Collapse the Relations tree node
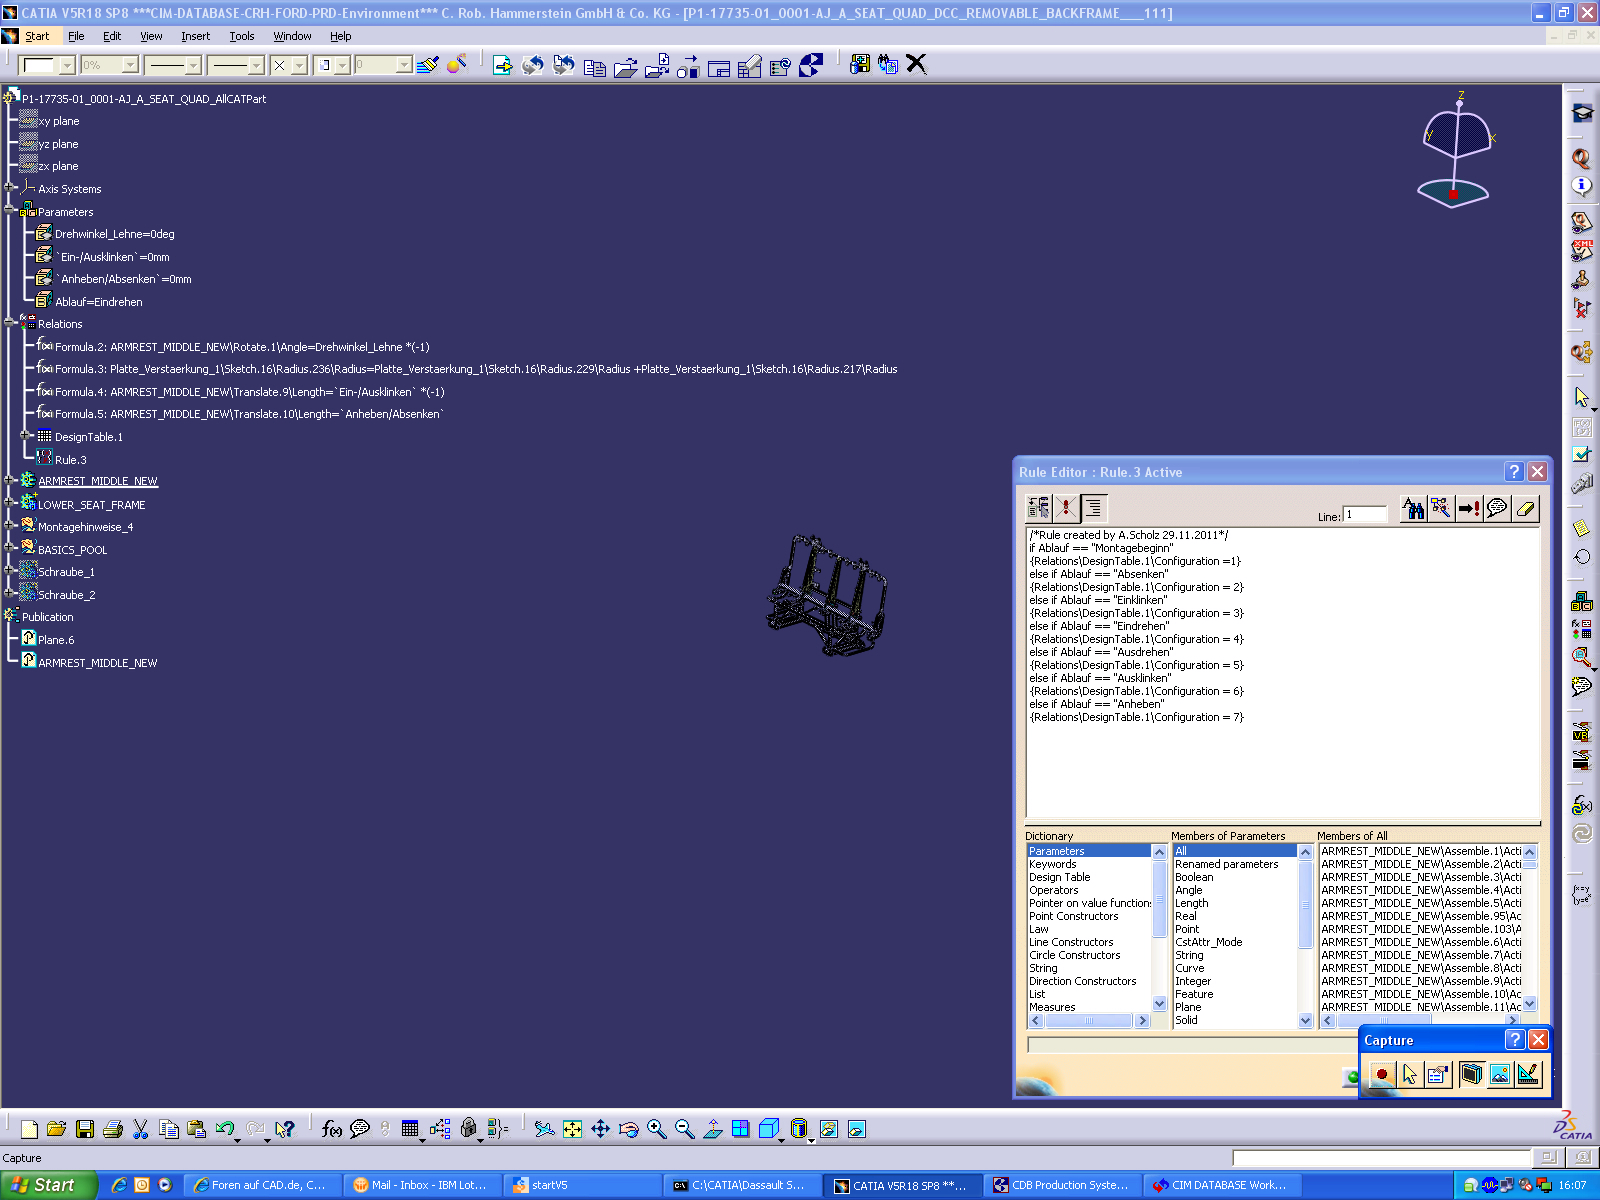Viewport: 1600px width, 1200px height. [x=9, y=323]
